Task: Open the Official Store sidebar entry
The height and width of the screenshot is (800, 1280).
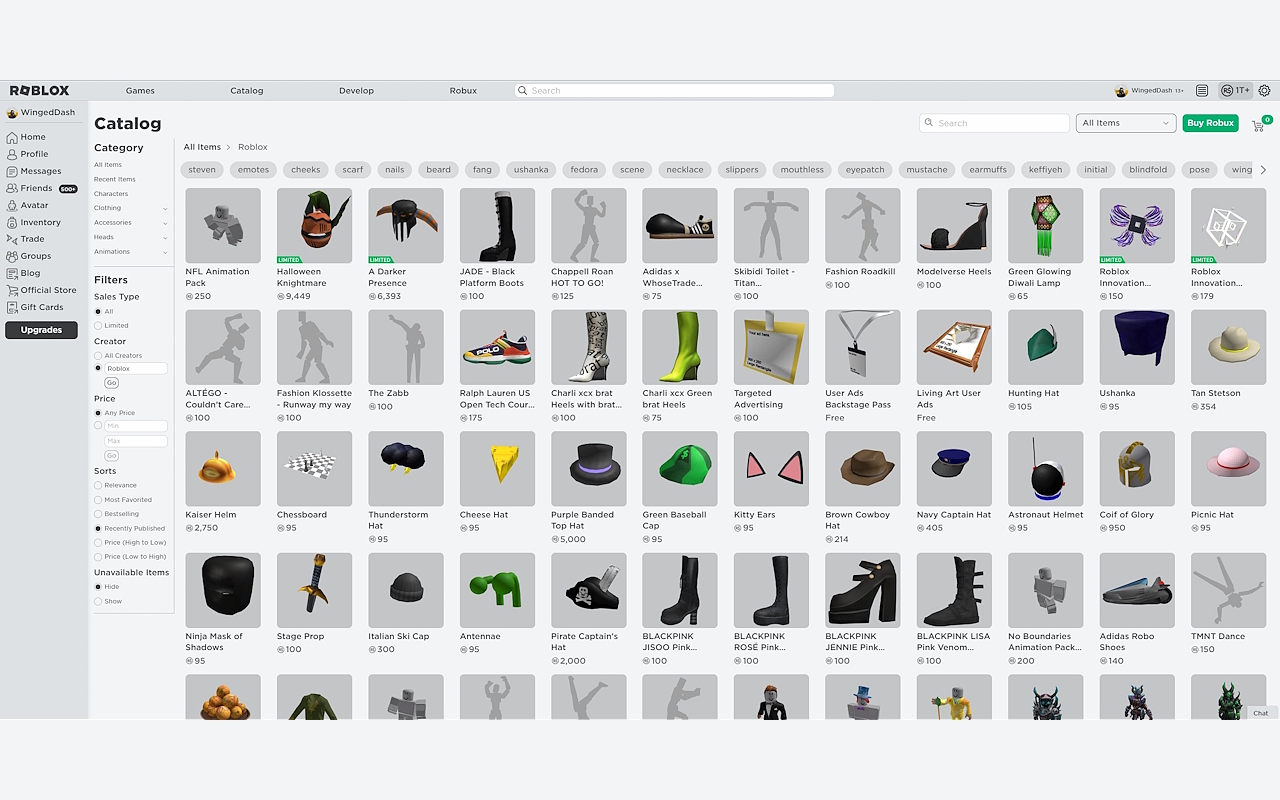Action: point(47,290)
